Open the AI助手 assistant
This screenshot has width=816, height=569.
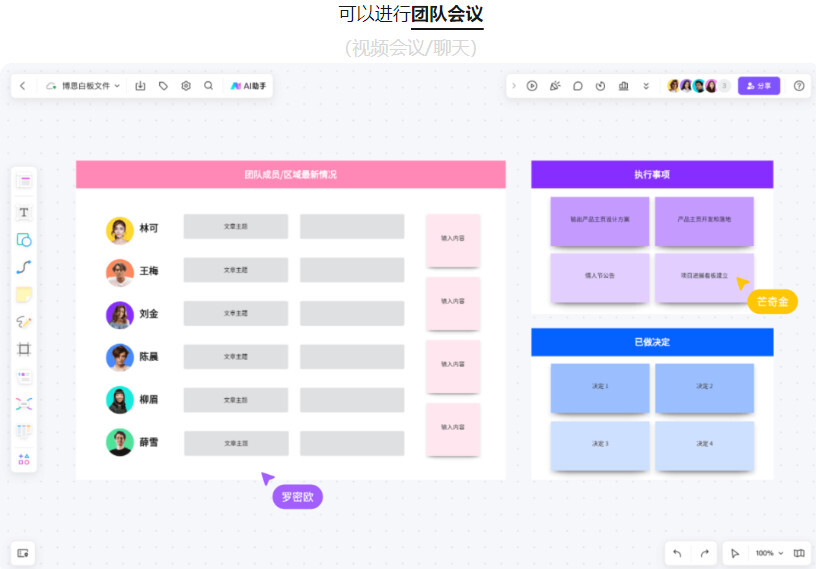click(248, 86)
